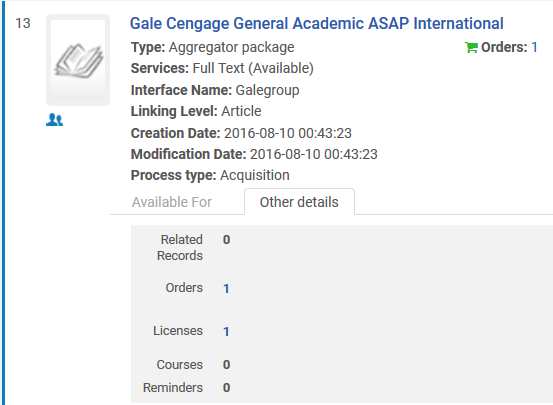Click the Related Records count 0
The width and height of the screenshot is (553, 405).
[226, 240]
